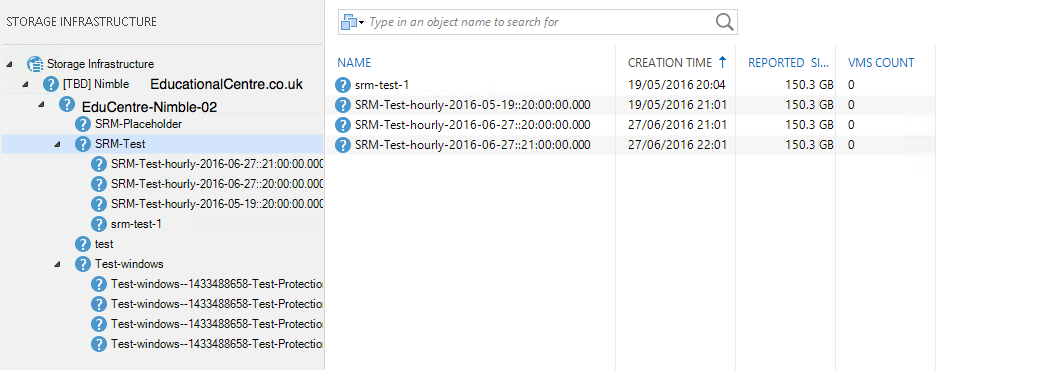Screen dimensions: 1061x370
Task: Collapse the Storage Infrastructure root node
Action: pyautogui.click(x=9, y=64)
